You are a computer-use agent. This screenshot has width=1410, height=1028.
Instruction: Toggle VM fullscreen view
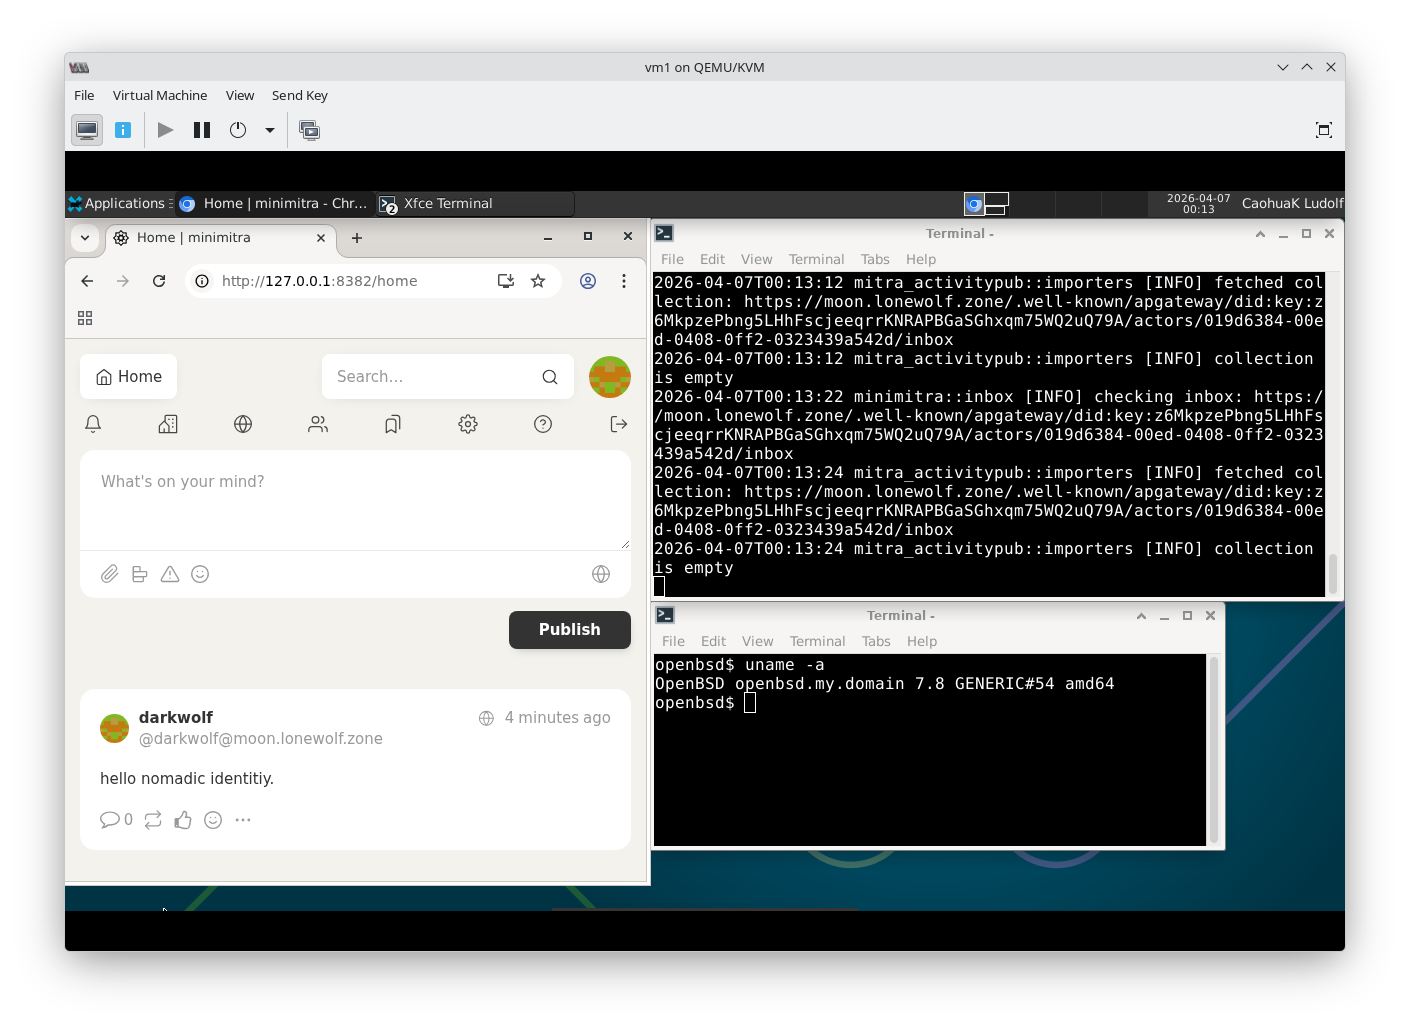pos(1323,130)
